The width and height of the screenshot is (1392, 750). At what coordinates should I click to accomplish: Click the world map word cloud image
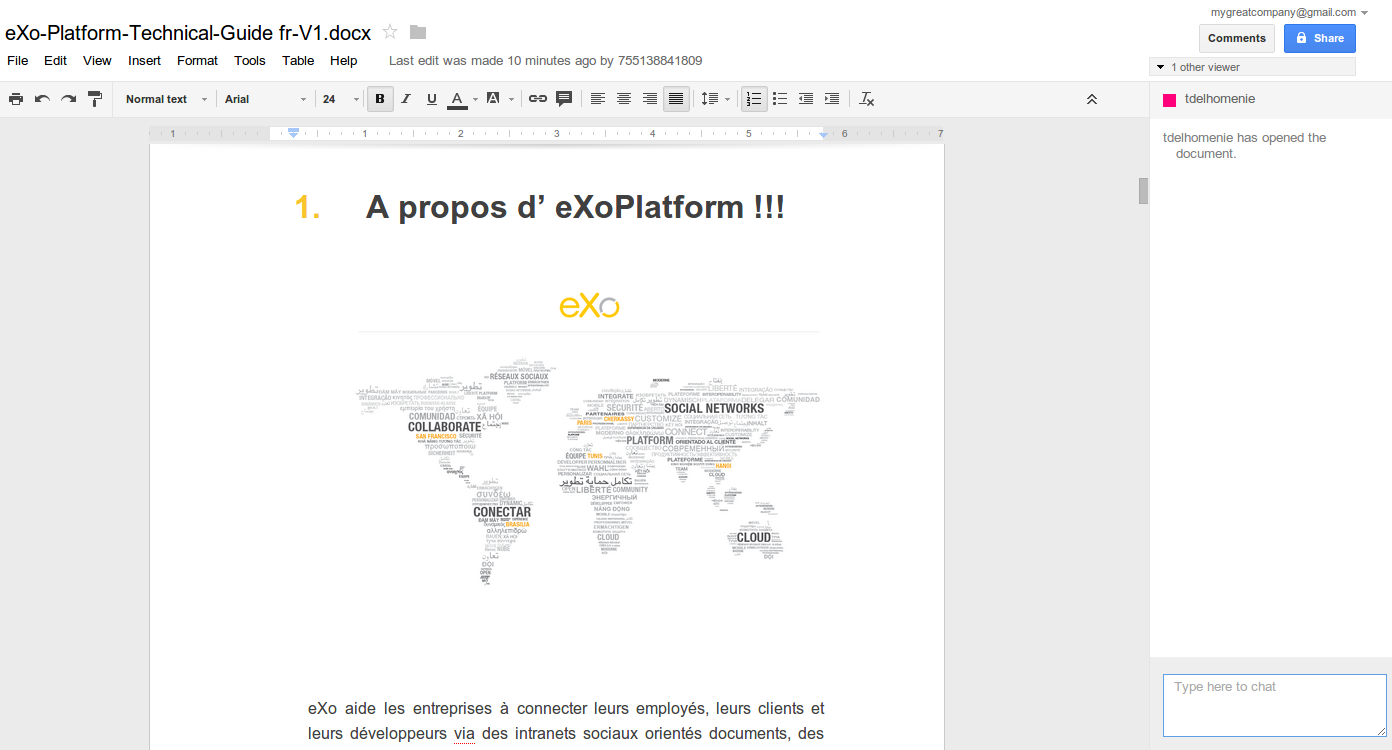pyautogui.click(x=589, y=469)
